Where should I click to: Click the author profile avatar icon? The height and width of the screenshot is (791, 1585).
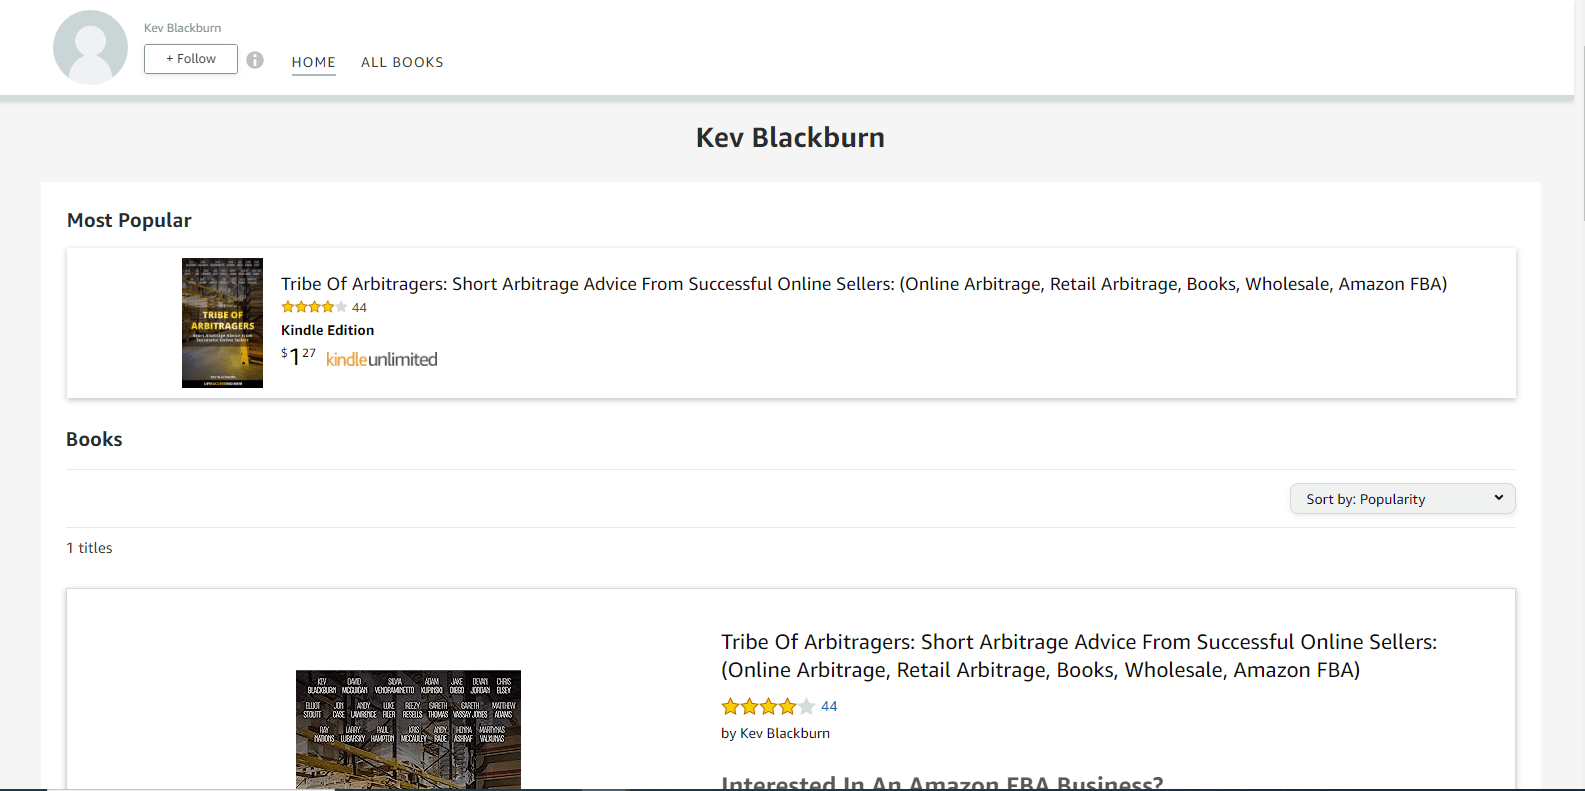pyautogui.click(x=90, y=48)
